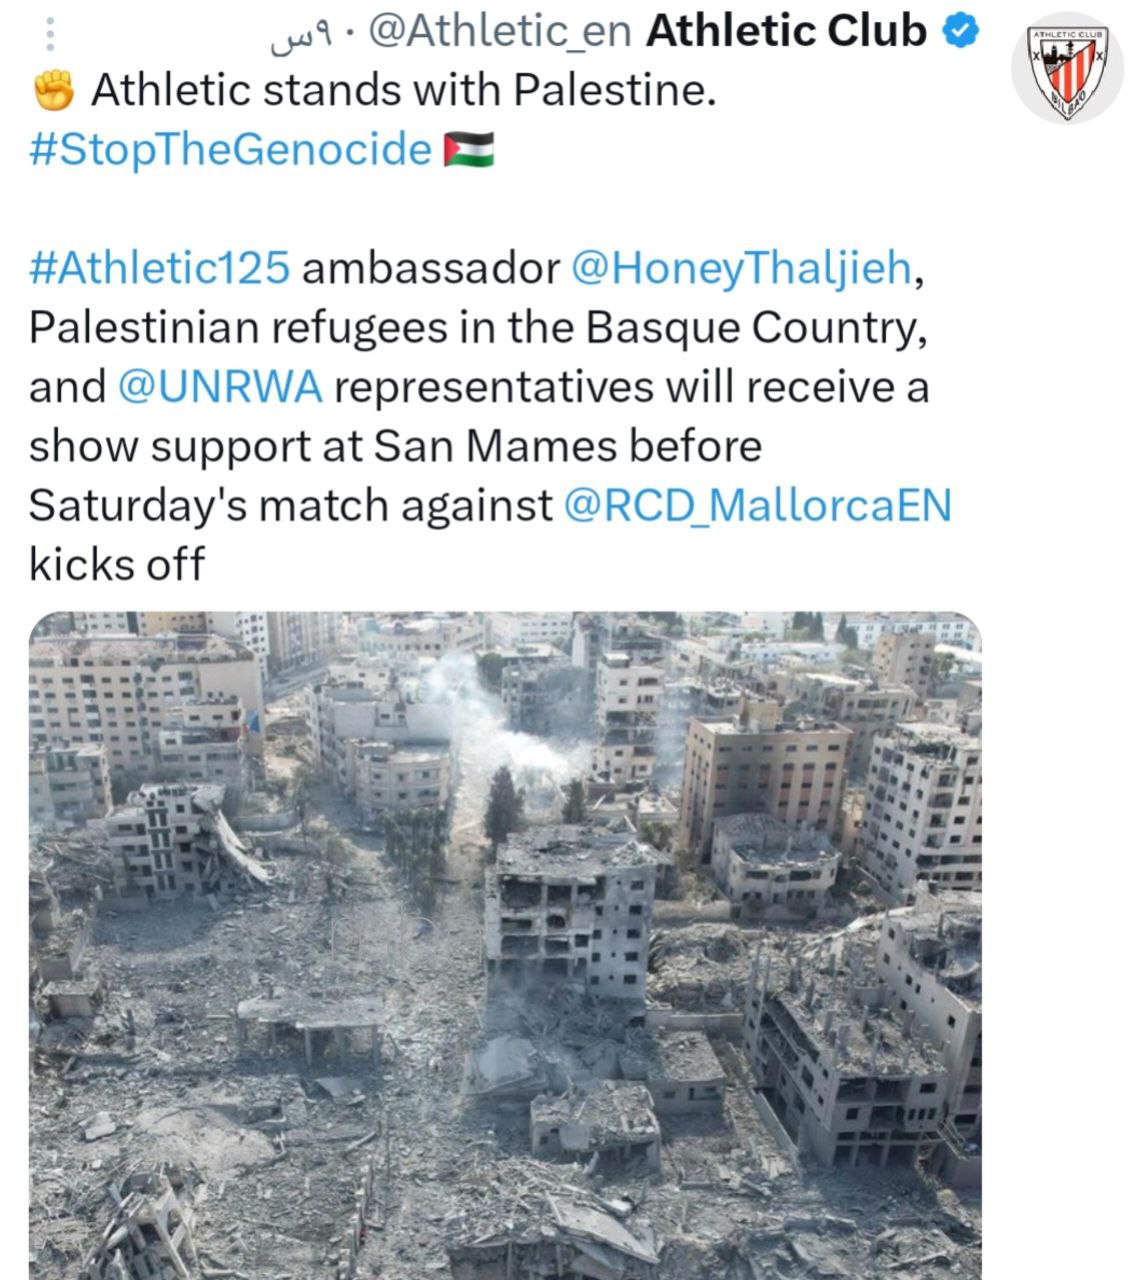The width and height of the screenshot is (1145, 1280).
Task: Open the Athletic Club crest avatar
Action: click(x=1068, y=71)
